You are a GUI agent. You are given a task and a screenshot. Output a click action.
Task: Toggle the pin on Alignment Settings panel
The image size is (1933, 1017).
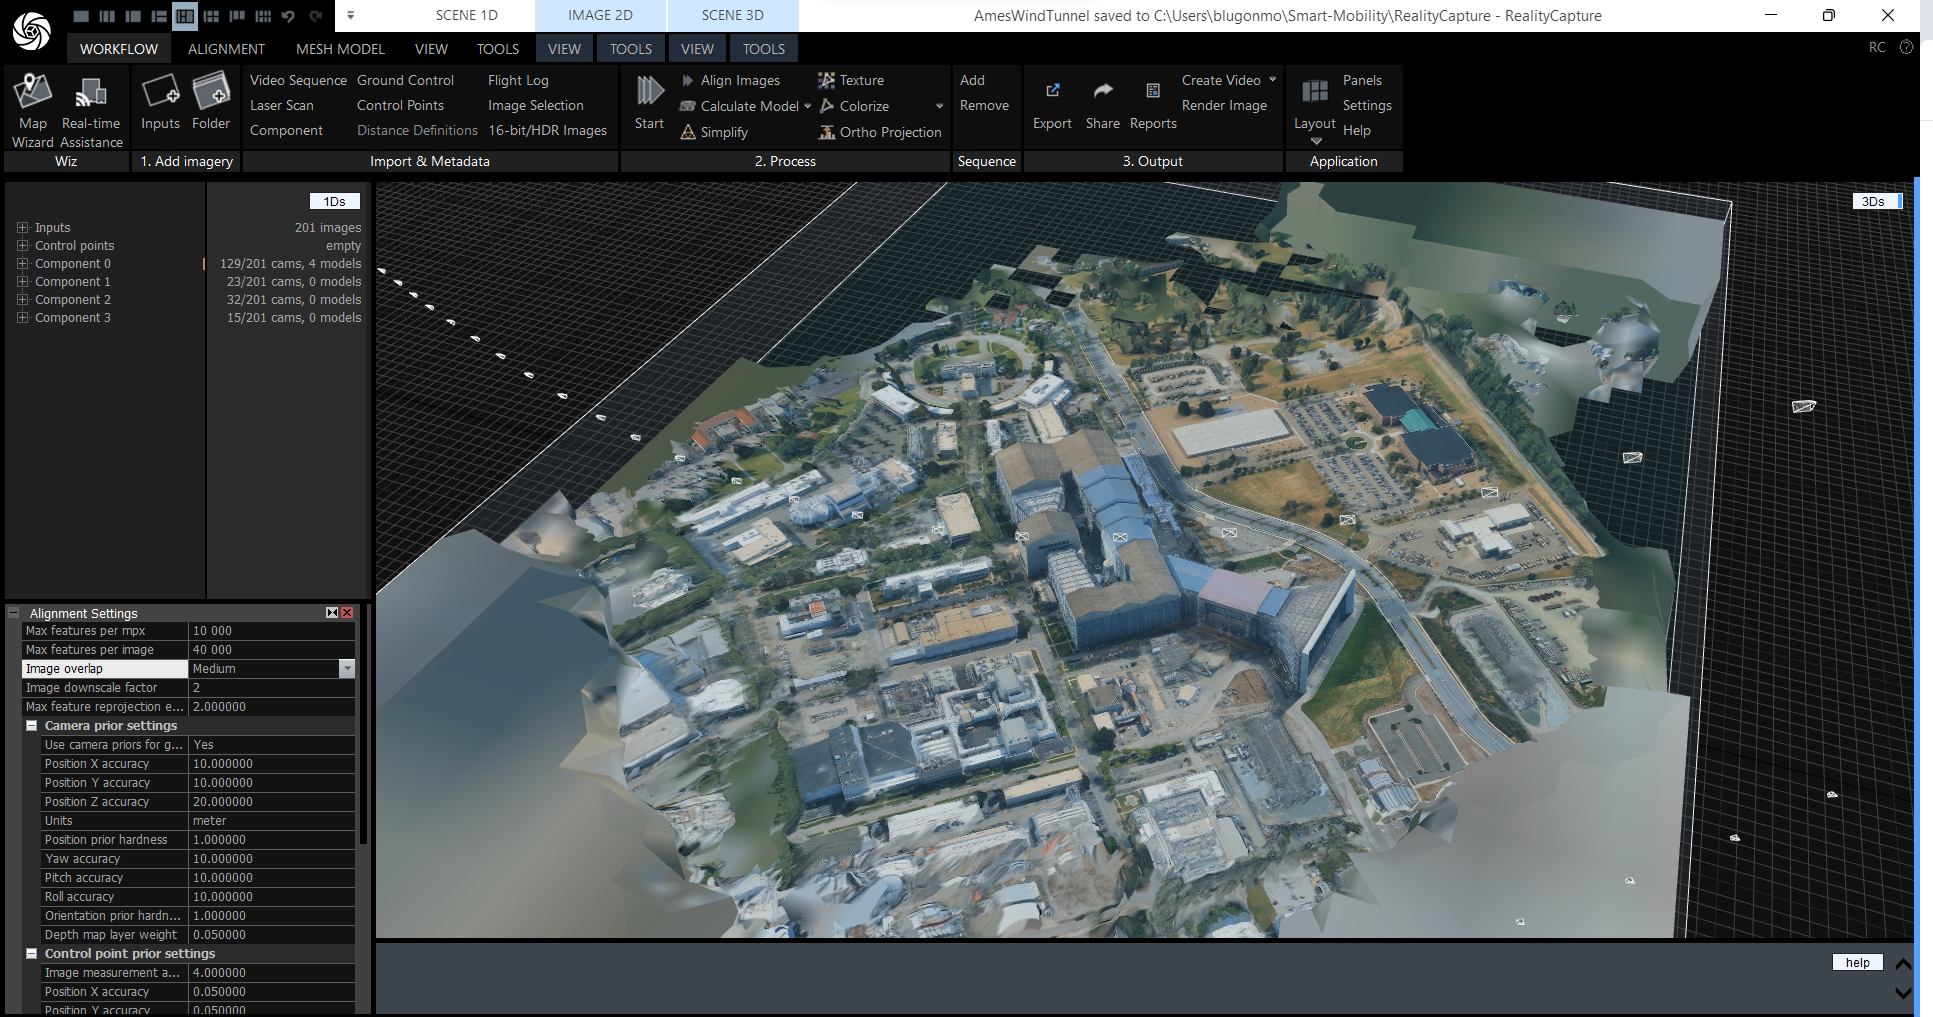pos(332,613)
